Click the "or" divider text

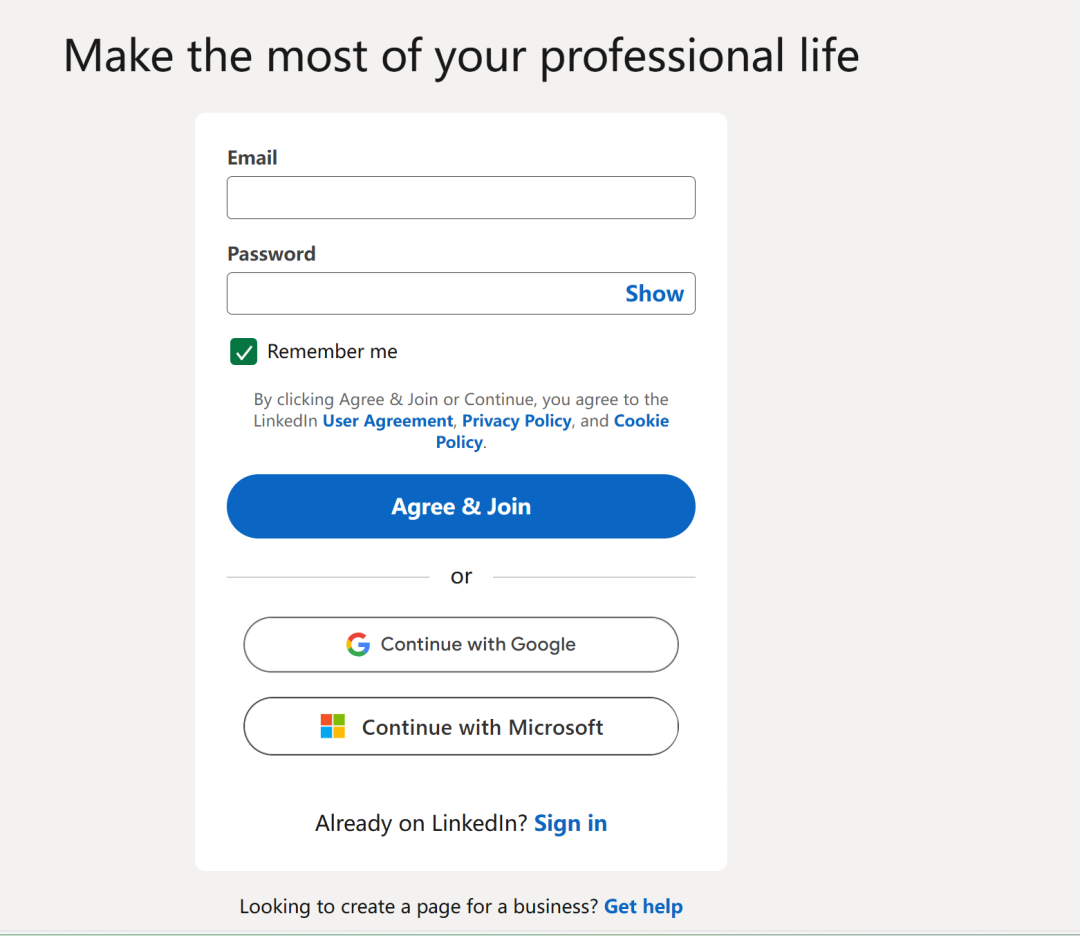coord(461,577)
